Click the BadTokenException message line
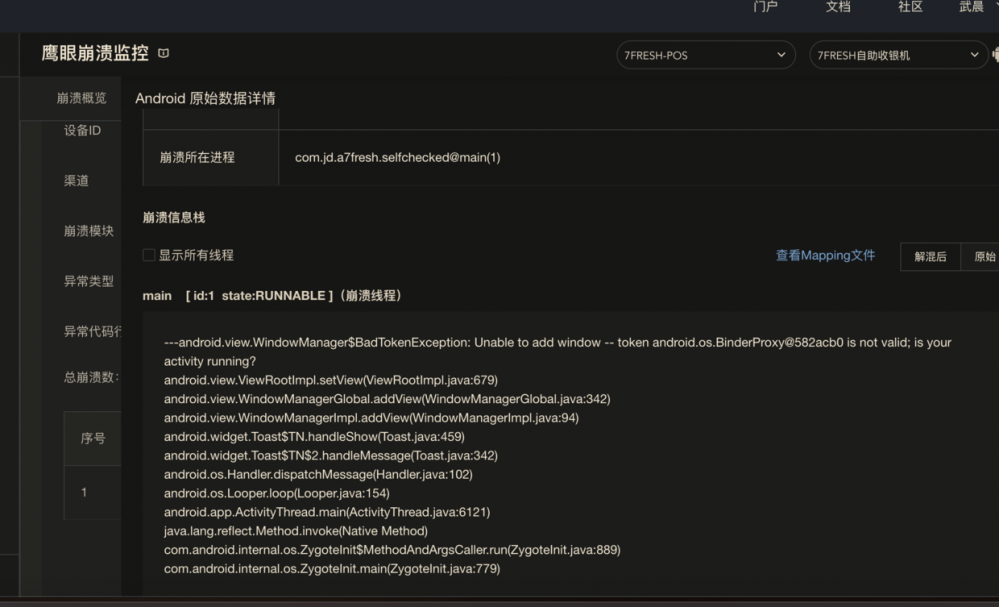 (557, 352)
